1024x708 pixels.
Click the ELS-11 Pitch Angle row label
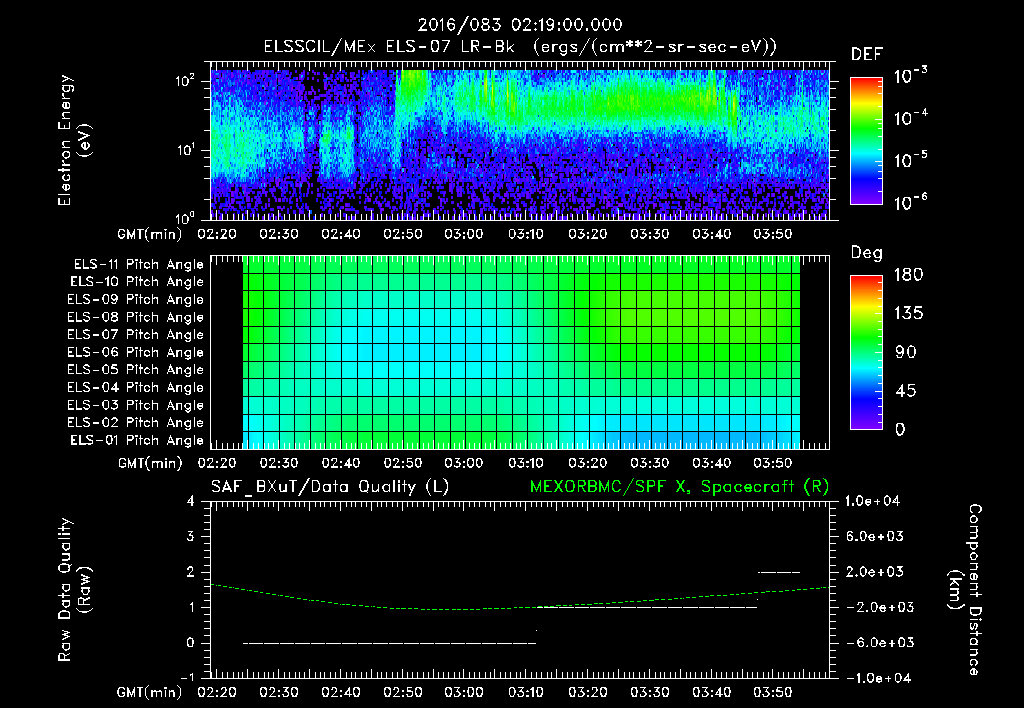pyautogui.click(x=138, y=265)
